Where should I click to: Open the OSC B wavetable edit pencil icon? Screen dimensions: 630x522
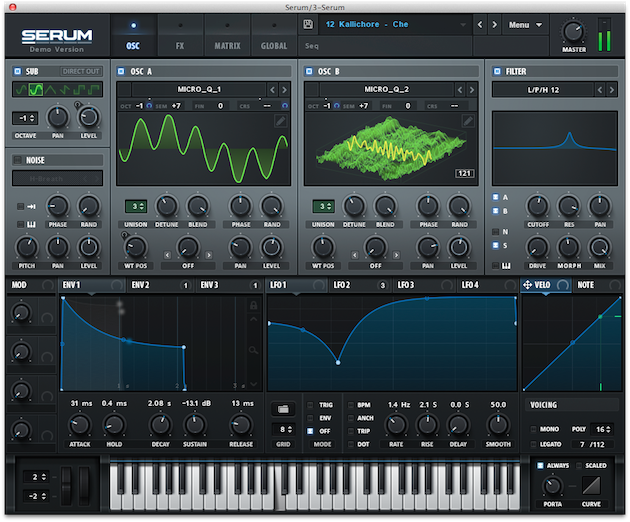point(468,121)
